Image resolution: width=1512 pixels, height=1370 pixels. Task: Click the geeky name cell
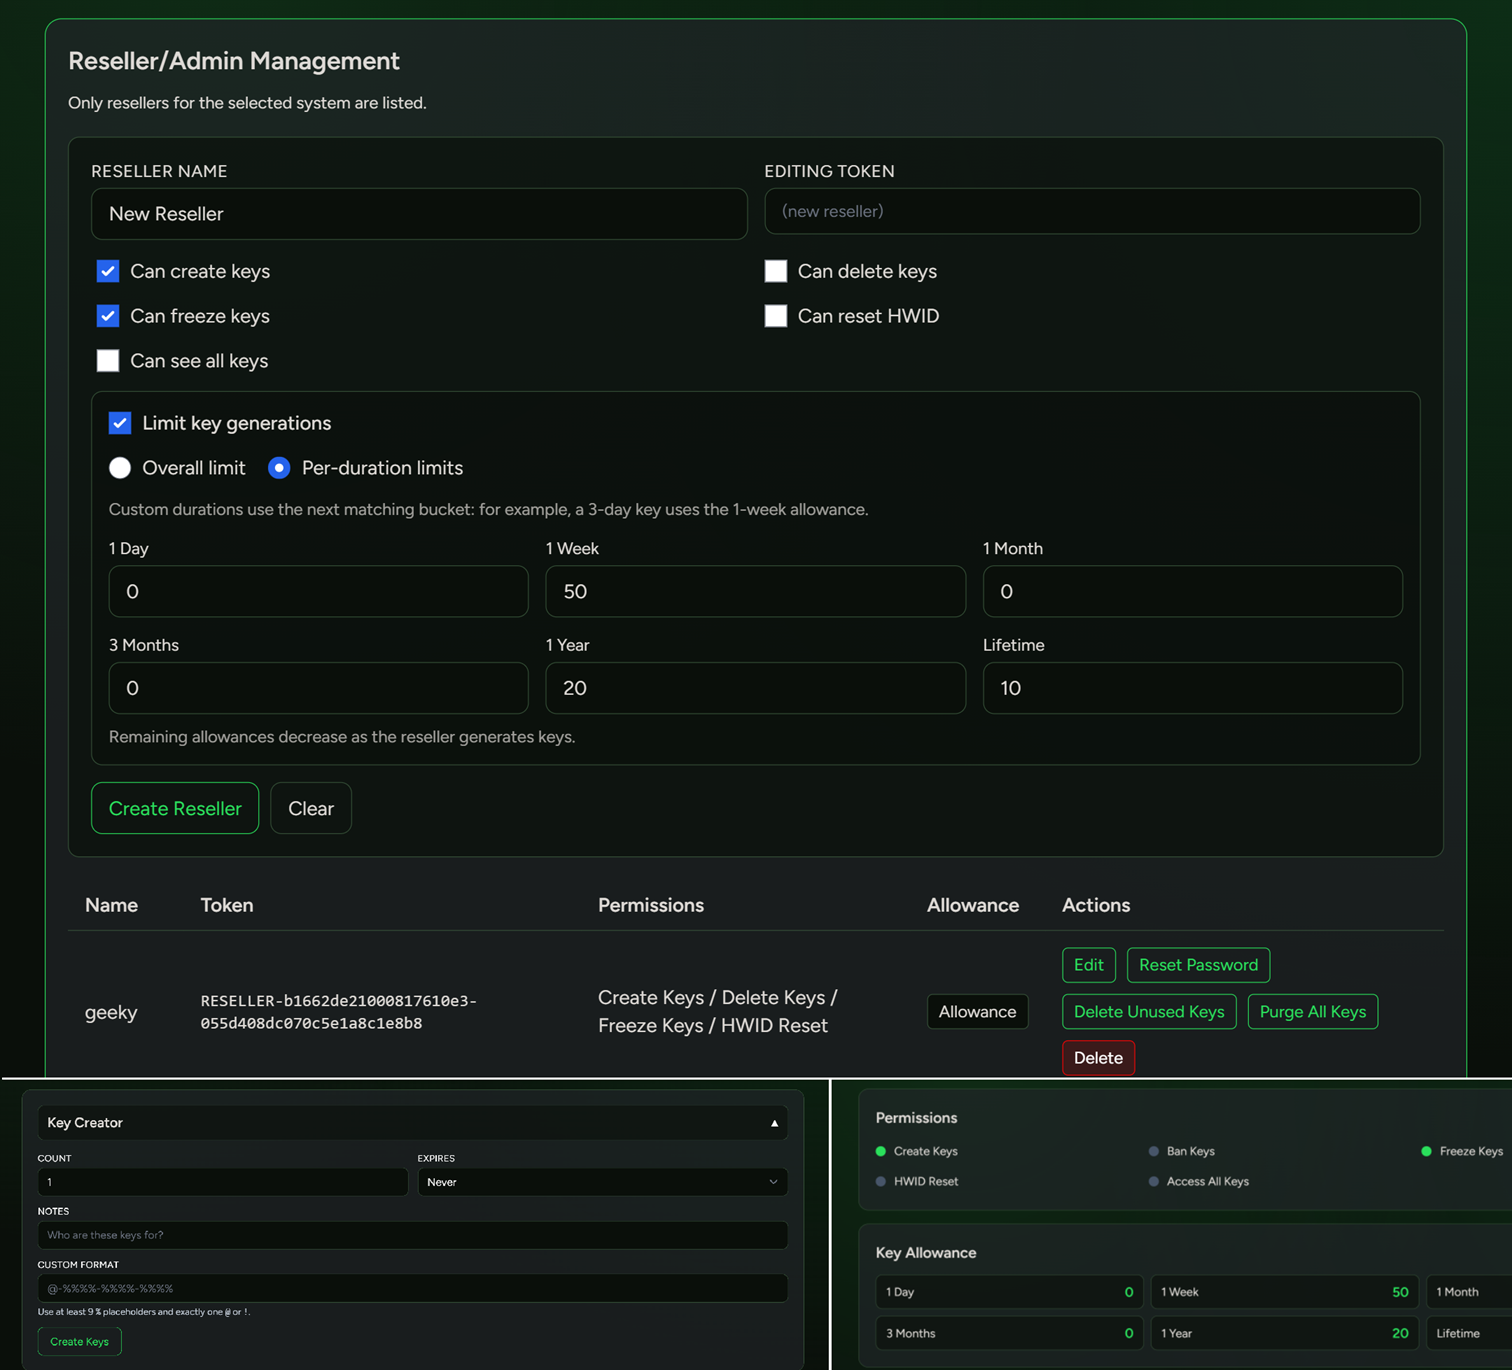click(x=111, y=1012)
